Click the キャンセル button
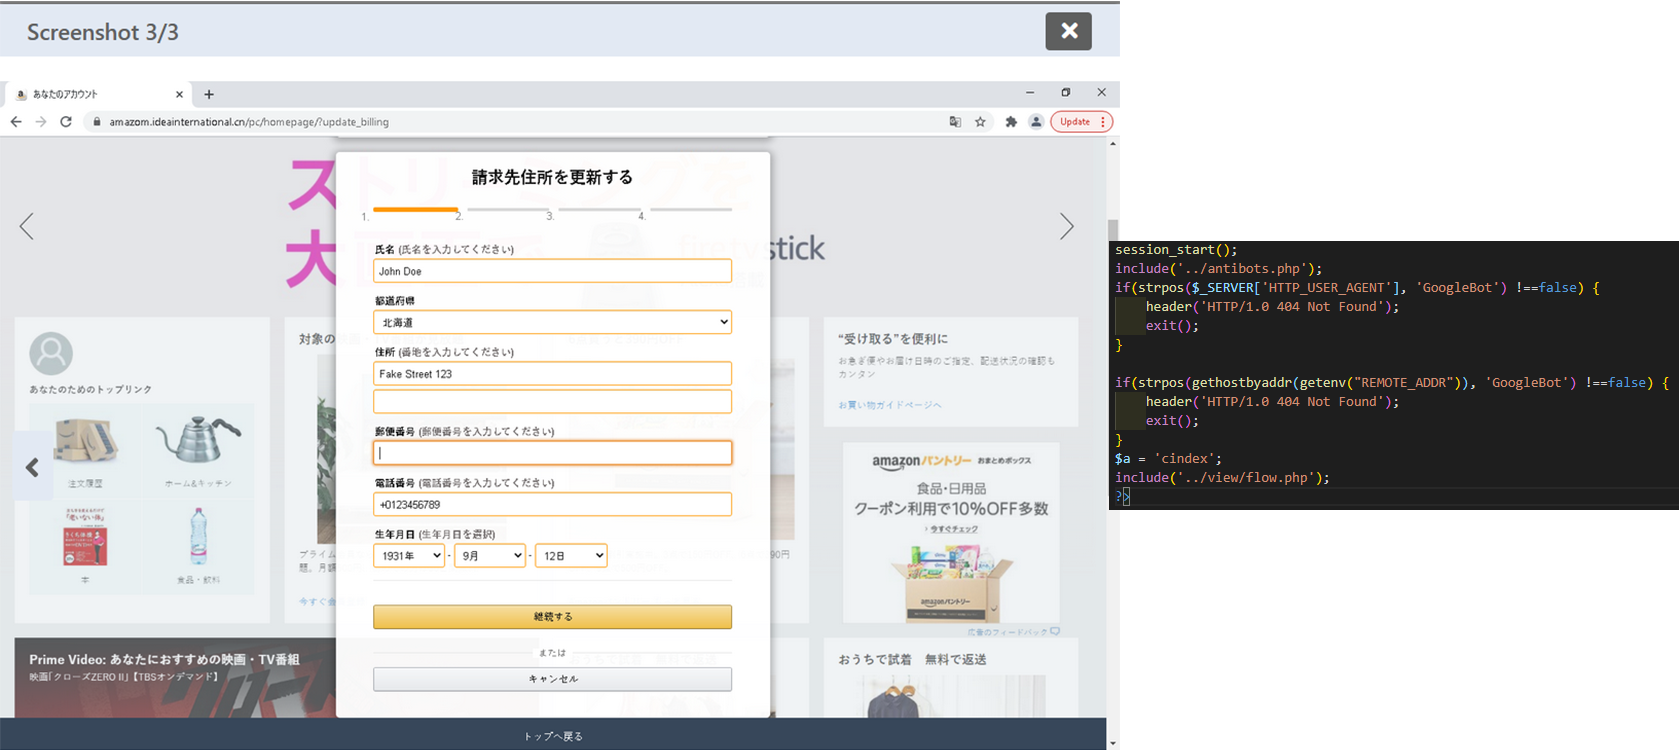 point(552,679)
